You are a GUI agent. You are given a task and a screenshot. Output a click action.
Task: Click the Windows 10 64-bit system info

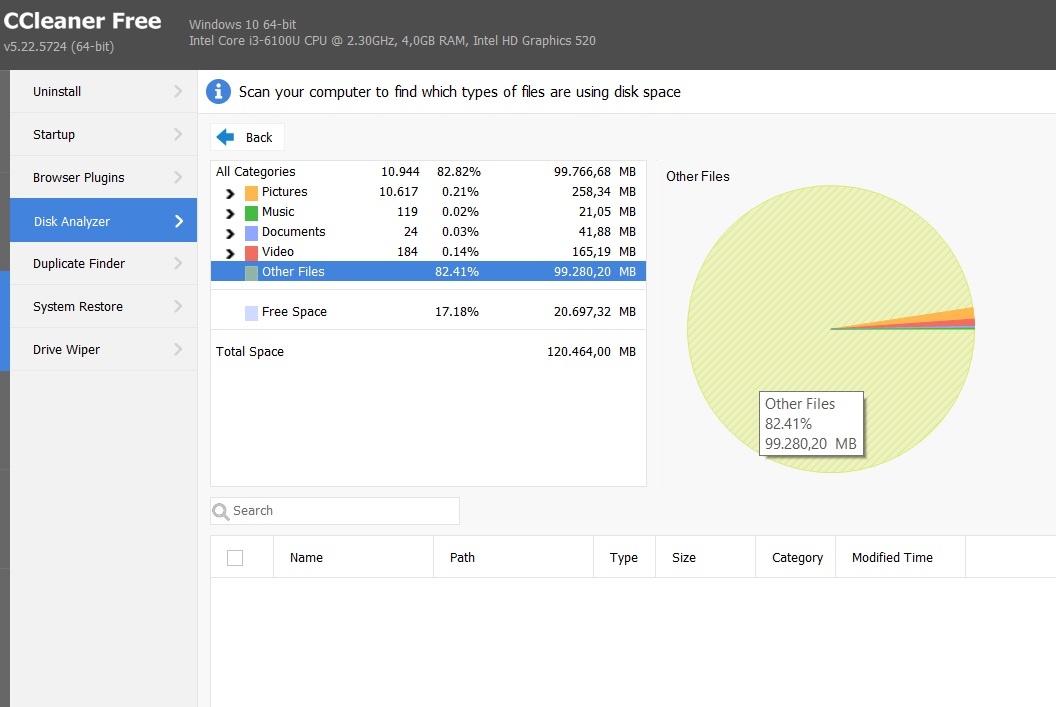[242, 24]
